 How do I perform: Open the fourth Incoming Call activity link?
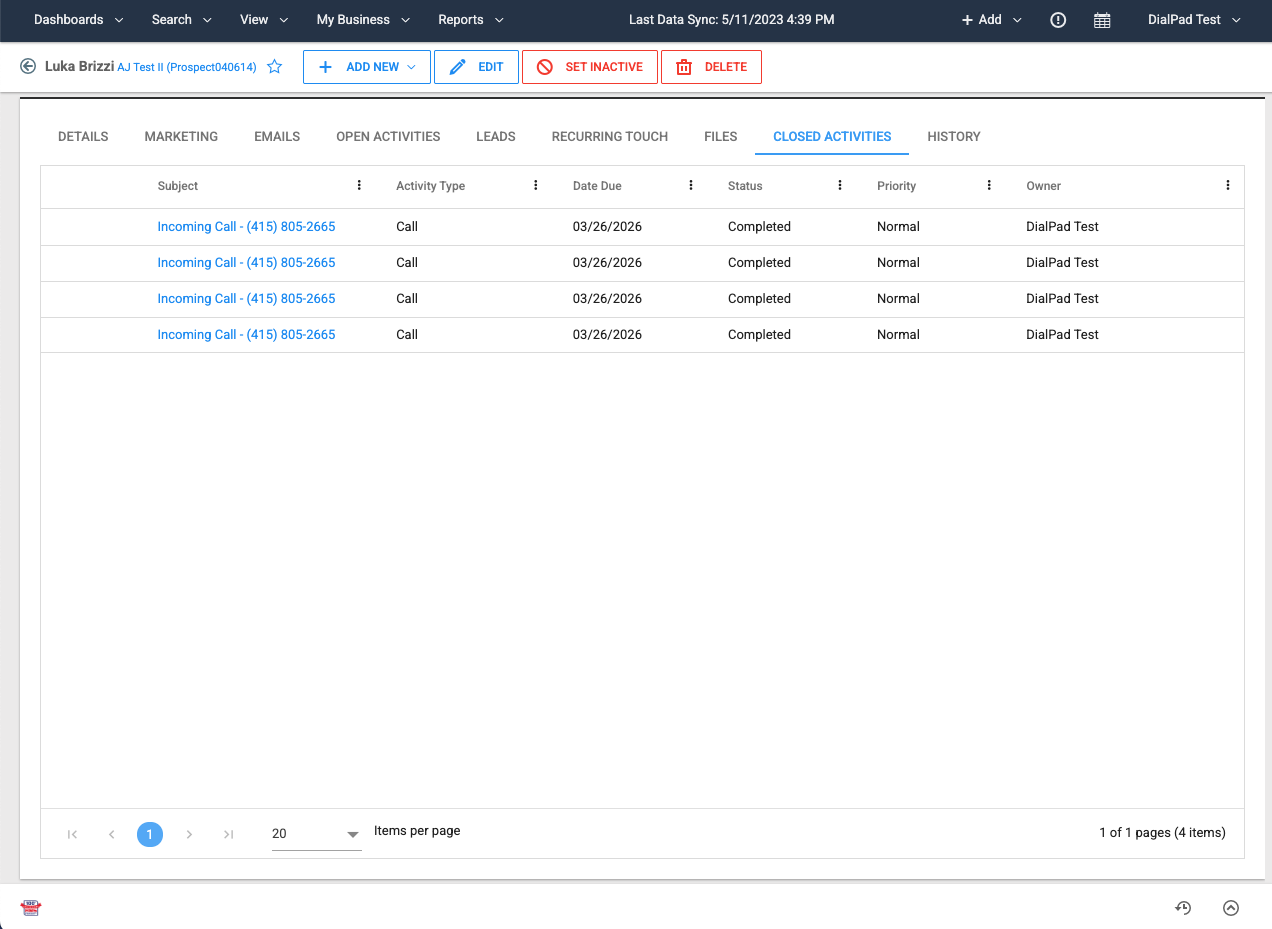[x=246, y=335]
